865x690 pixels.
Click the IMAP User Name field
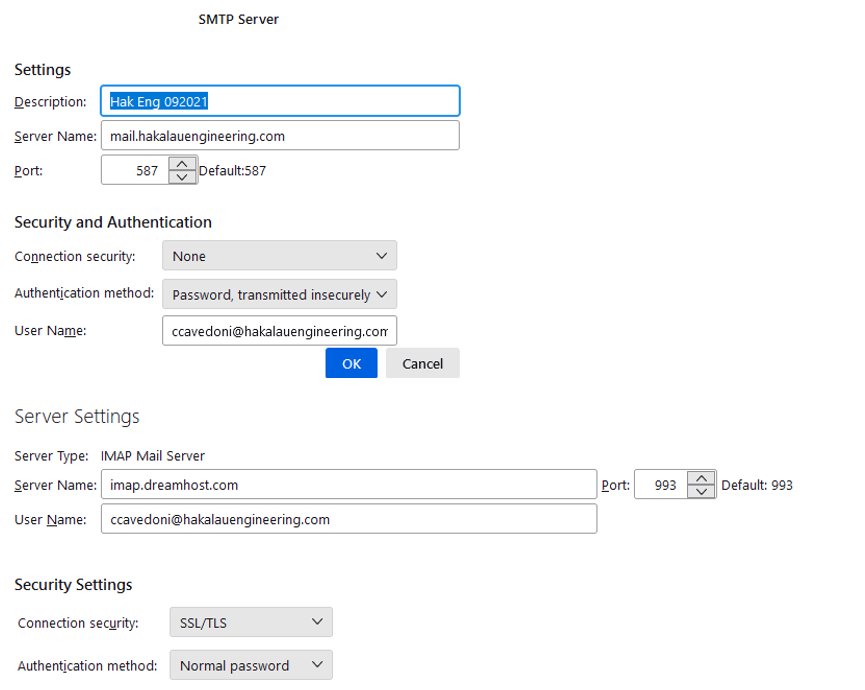pyautogui.click(x=348, y=519)
